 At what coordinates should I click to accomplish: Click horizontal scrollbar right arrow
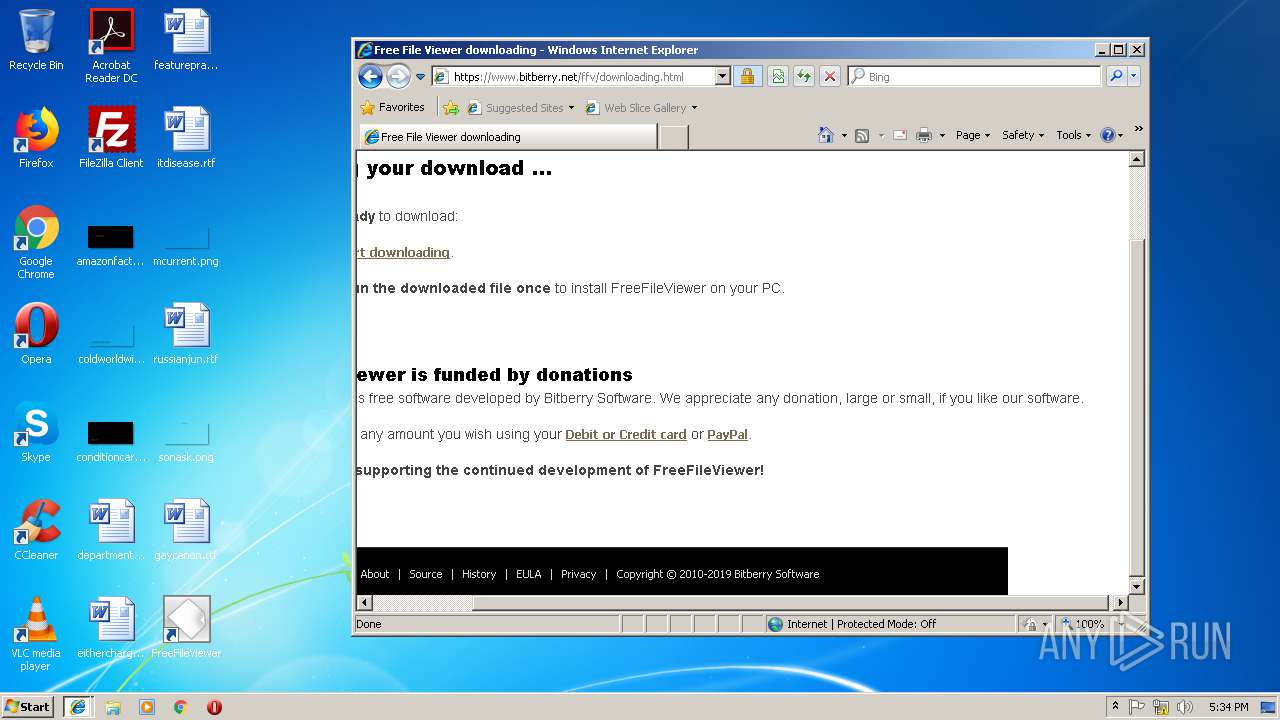(x=1120, y=603)
